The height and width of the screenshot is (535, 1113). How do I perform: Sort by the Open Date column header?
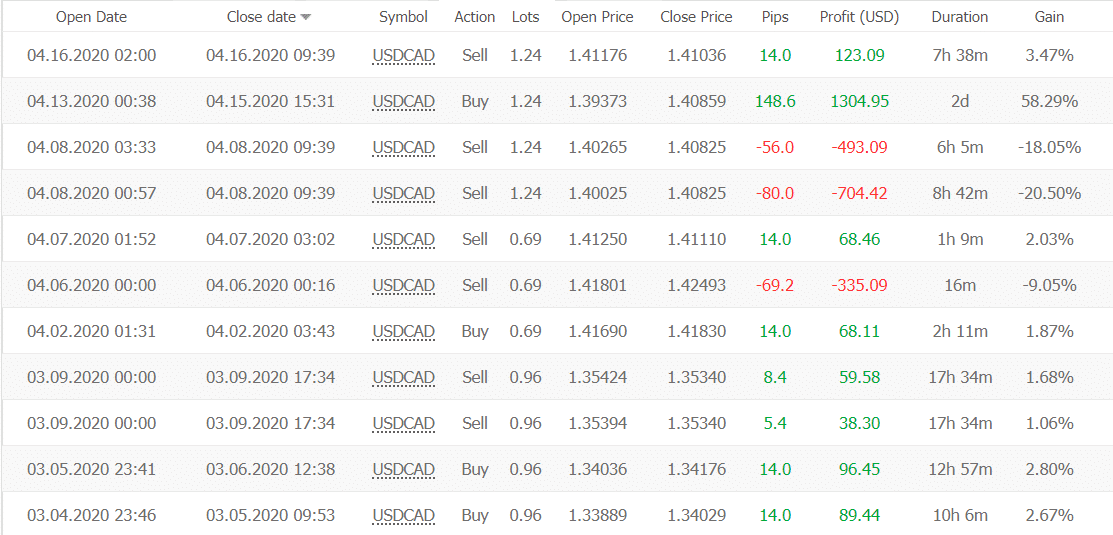coord(92,17)
